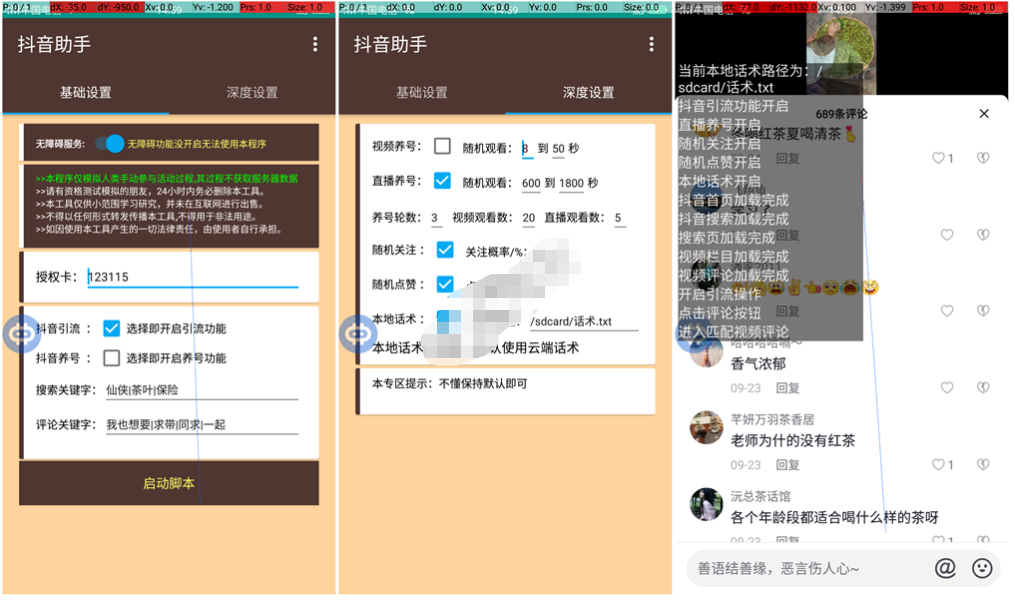The width and height of the screenshot is (1015, 601).
Task: Edit the 直播观看数 value 5
Action: (x=619, y=218)
